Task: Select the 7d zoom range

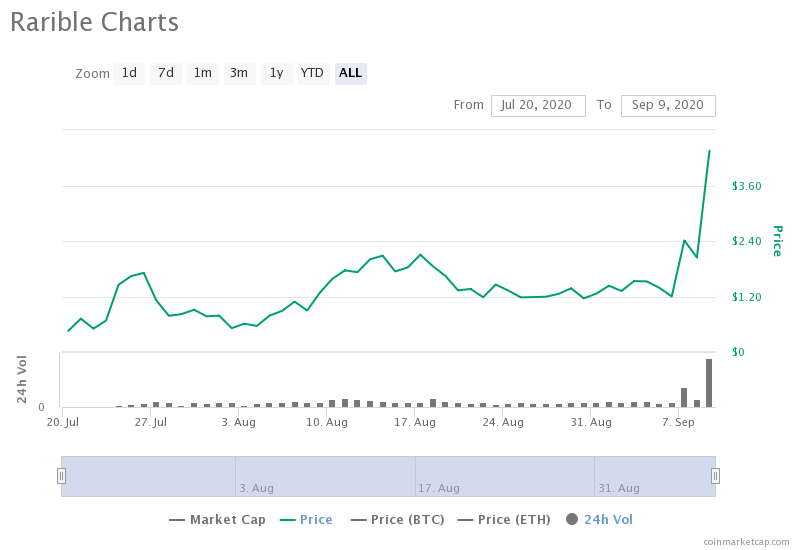Action: pos(166,73)
